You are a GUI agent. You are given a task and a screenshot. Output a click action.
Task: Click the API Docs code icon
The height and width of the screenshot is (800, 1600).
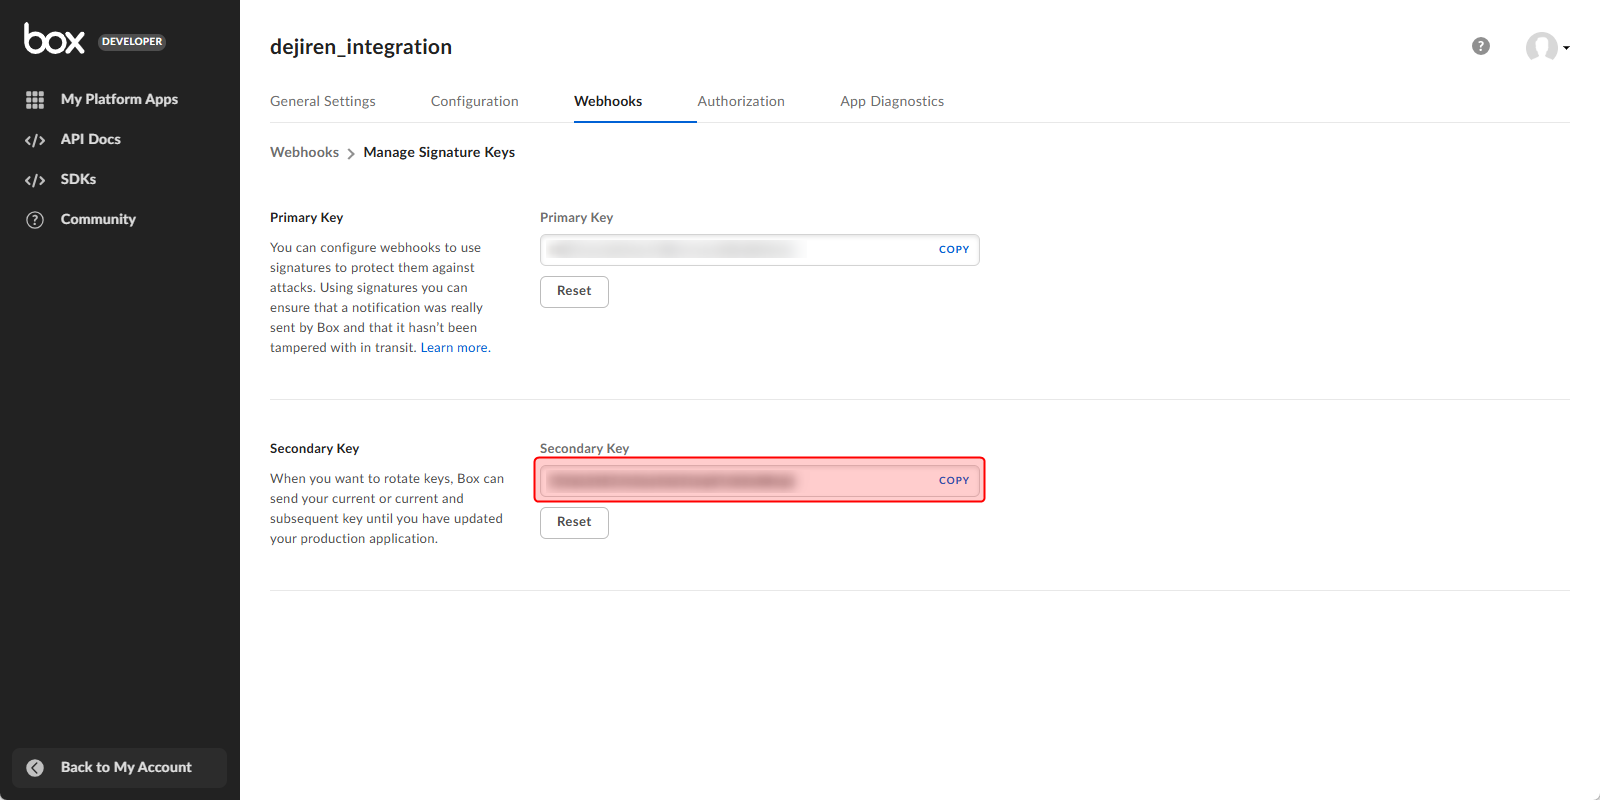pos(35,140)
